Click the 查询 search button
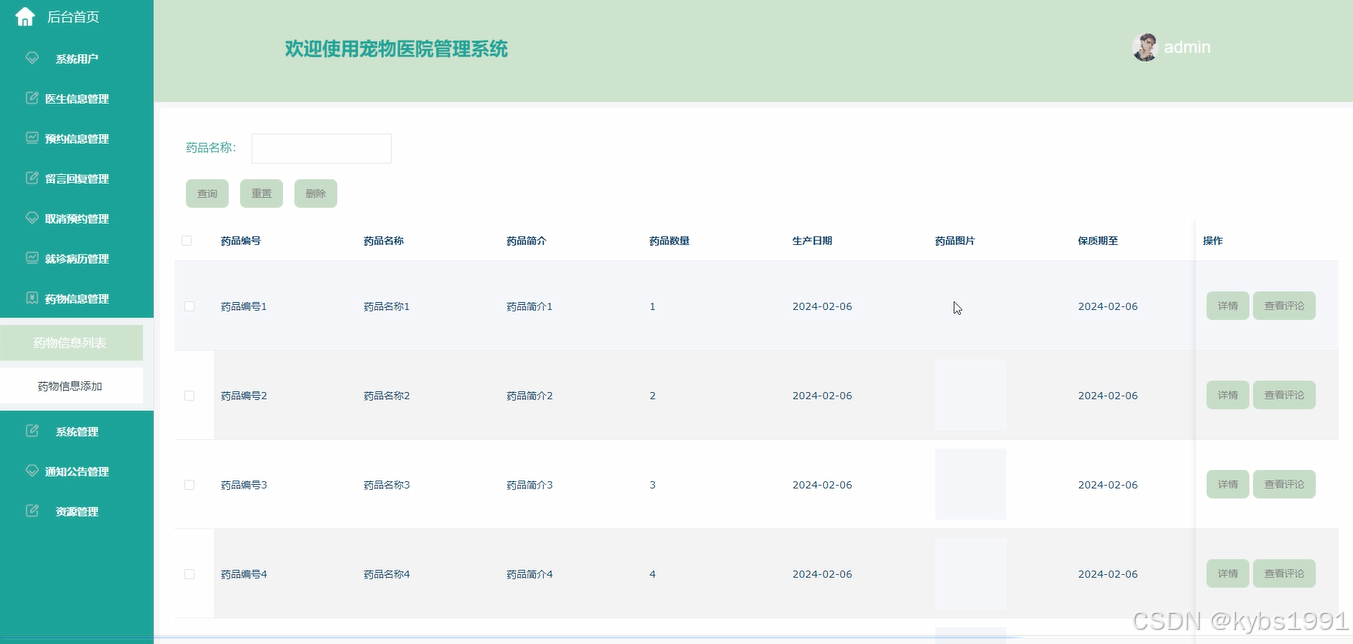This screenshot has height=644, width=1353. [x=207, y=194]
